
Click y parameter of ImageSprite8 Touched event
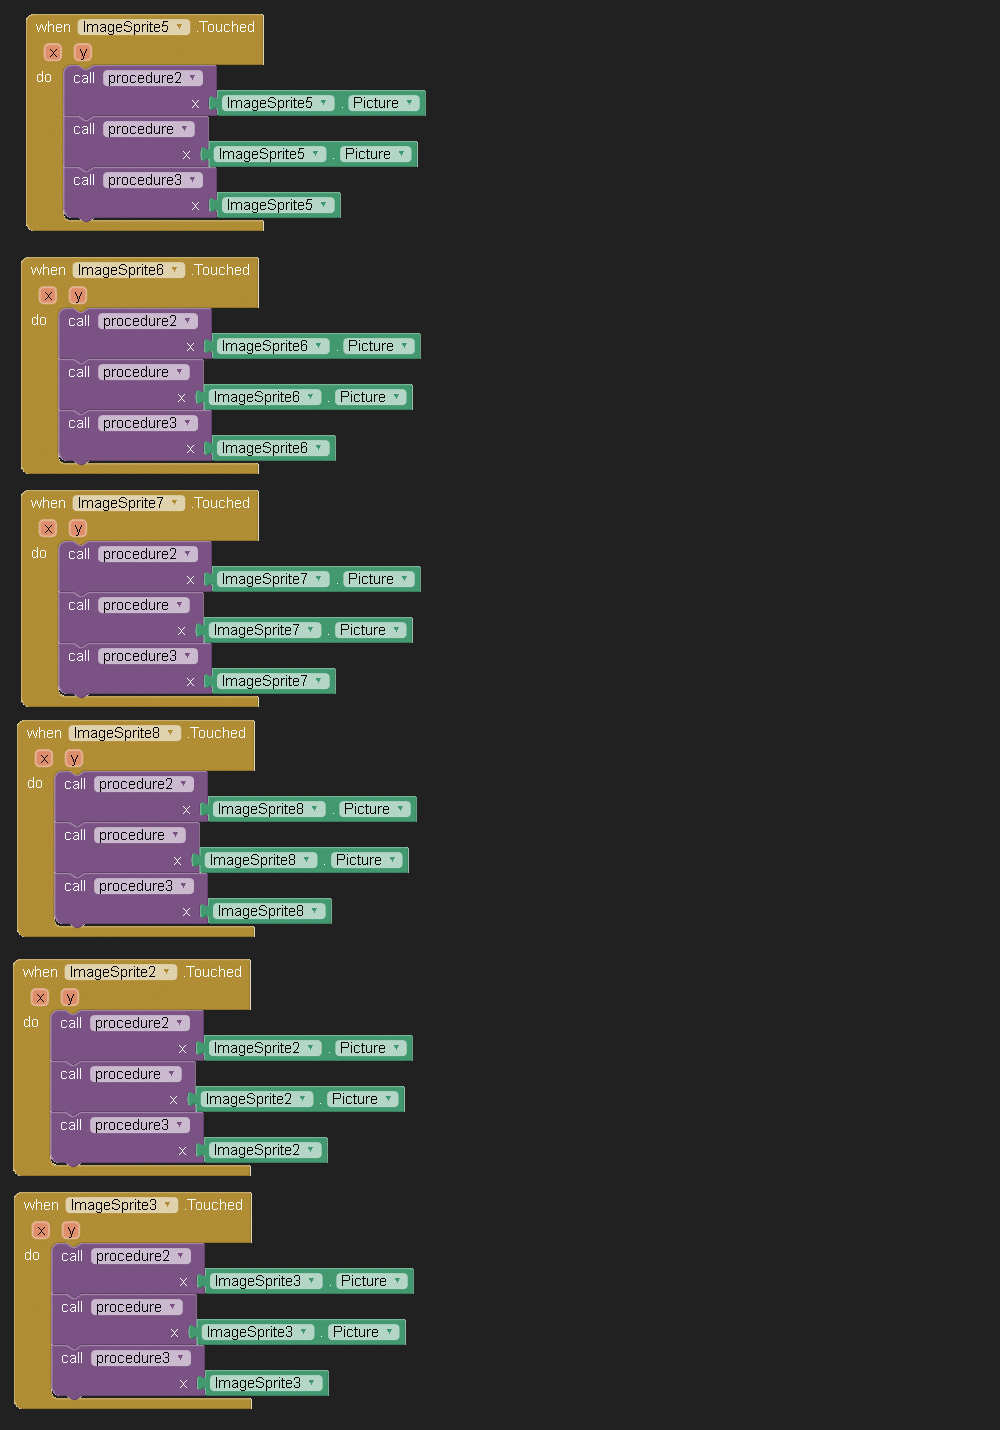[74, 758]
